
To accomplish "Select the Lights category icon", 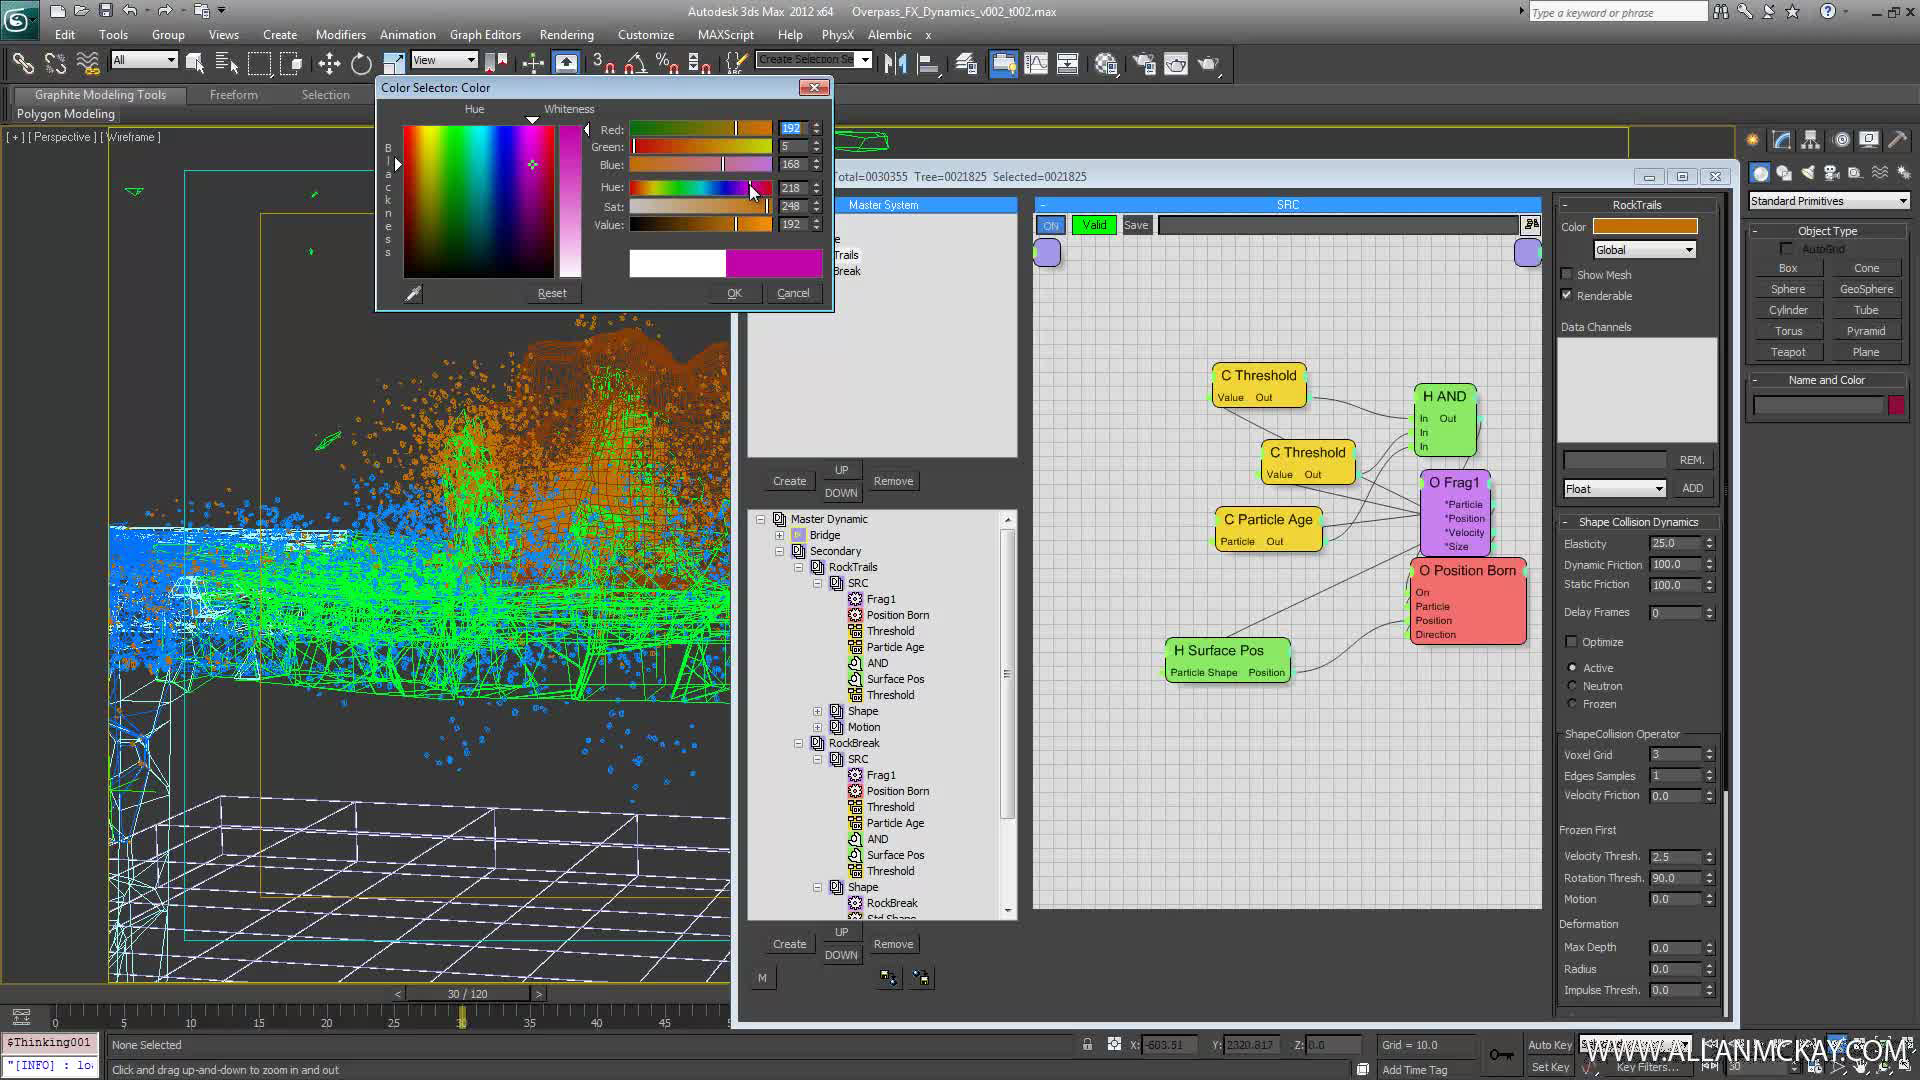I will [1808, 173].
